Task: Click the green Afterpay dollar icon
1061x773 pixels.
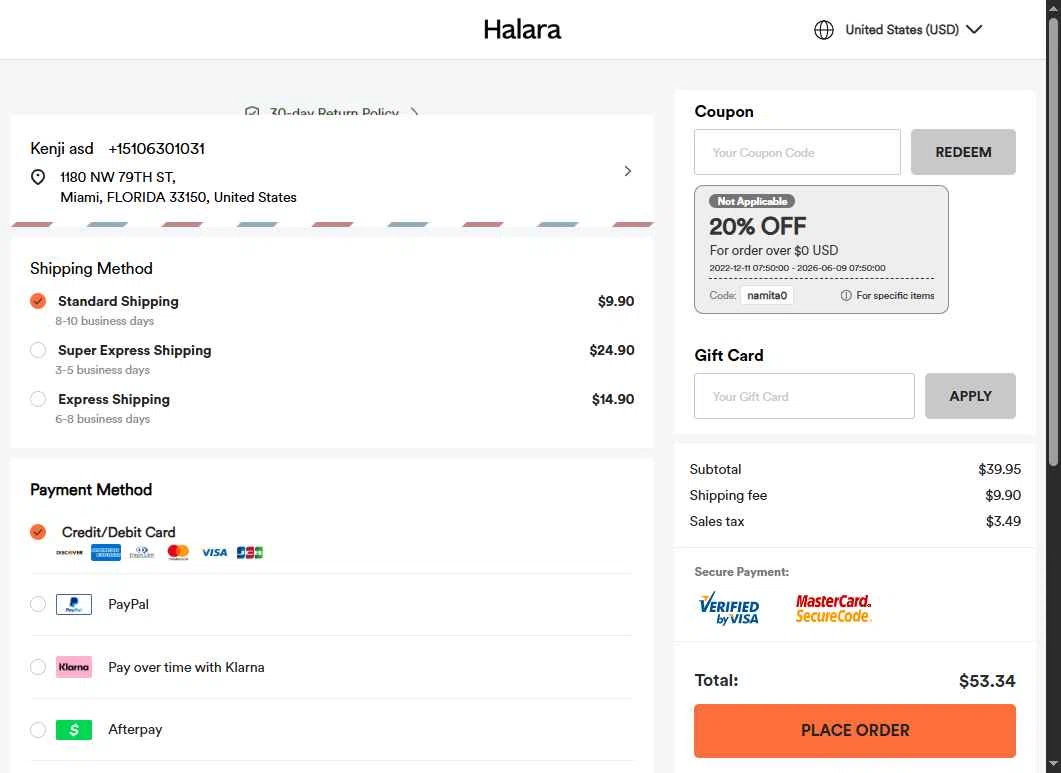Action: pos(74,730)
